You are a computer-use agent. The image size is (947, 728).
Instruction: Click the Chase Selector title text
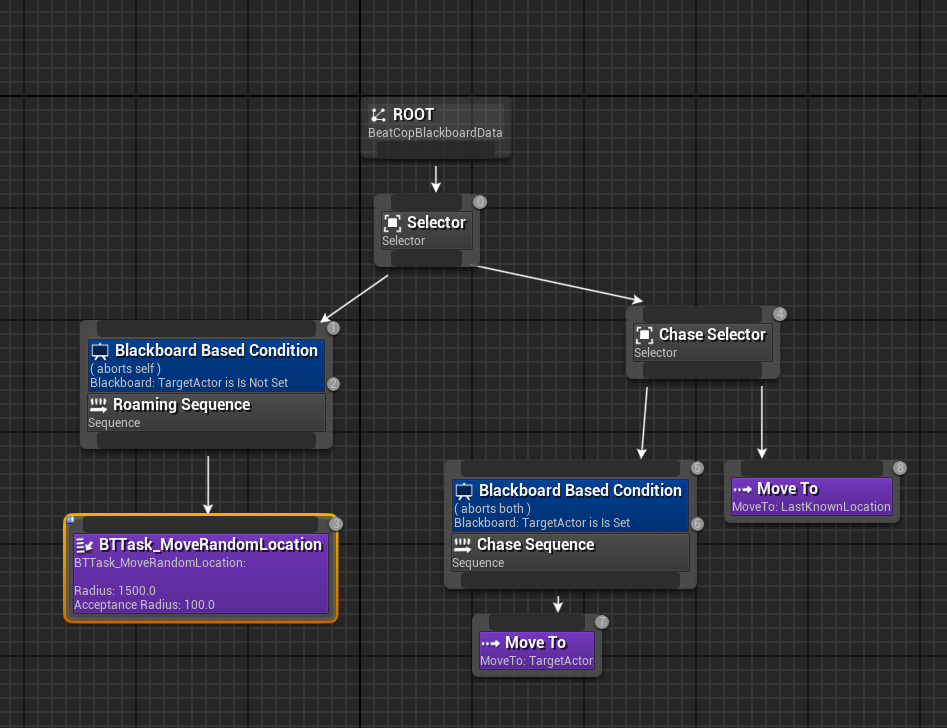pos(712,335)
